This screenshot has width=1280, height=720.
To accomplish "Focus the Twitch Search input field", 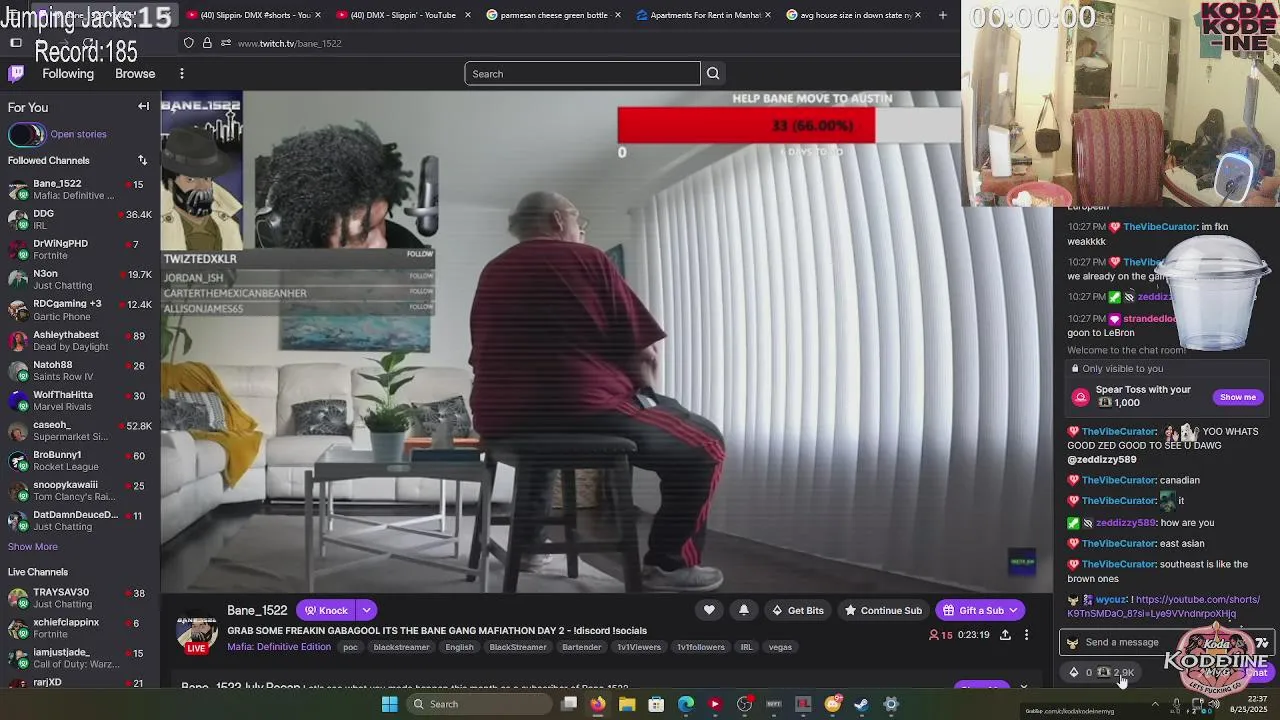I will pos(582,74).
